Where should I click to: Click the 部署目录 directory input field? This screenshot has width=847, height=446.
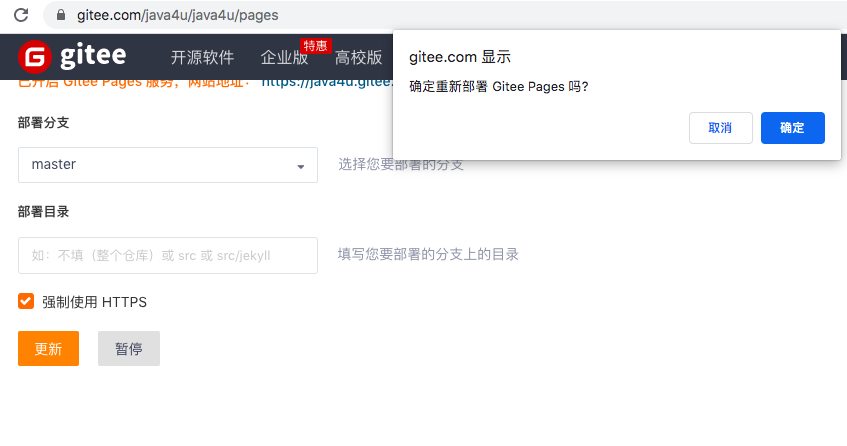click(x=168, y=255)
